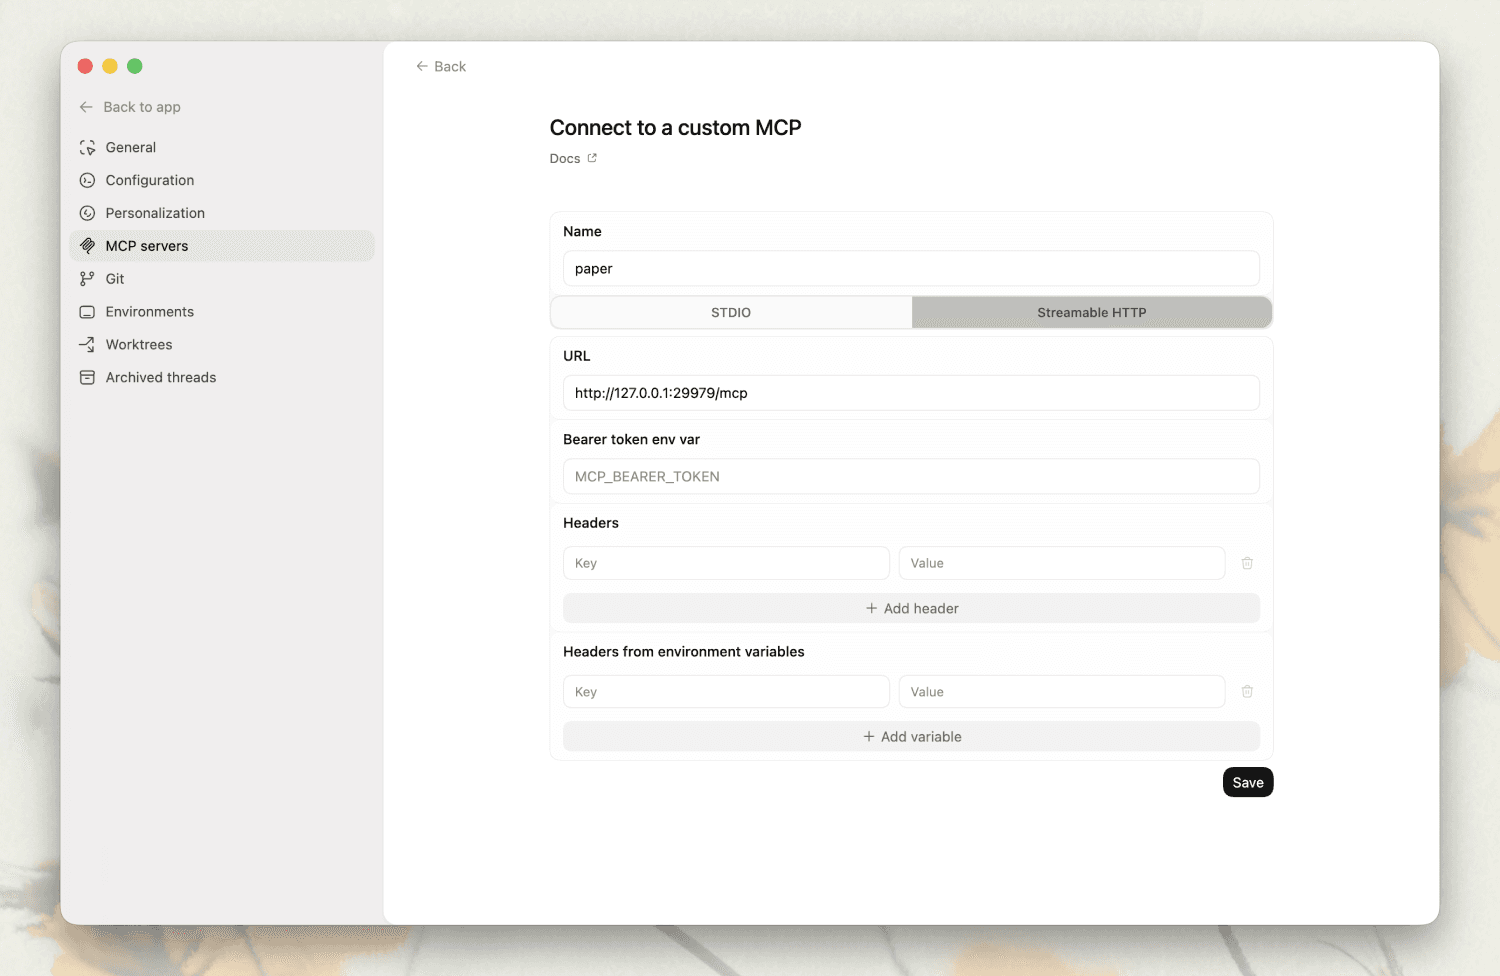Screen dimensions: 1500x976
Task: Click the MCP servers icon
Action: click(x=87, y=246)
